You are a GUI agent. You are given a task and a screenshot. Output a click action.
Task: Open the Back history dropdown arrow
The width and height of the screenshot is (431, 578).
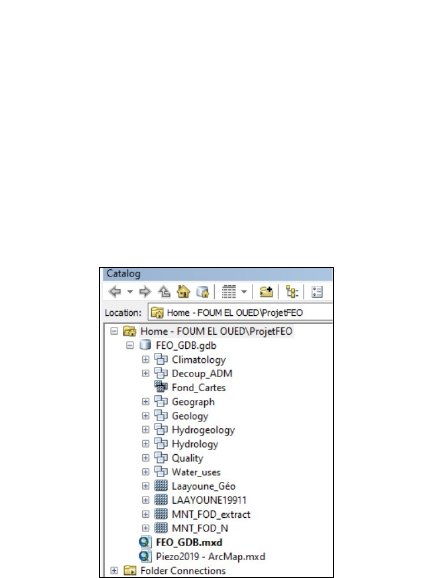click(x=130, y=292)
